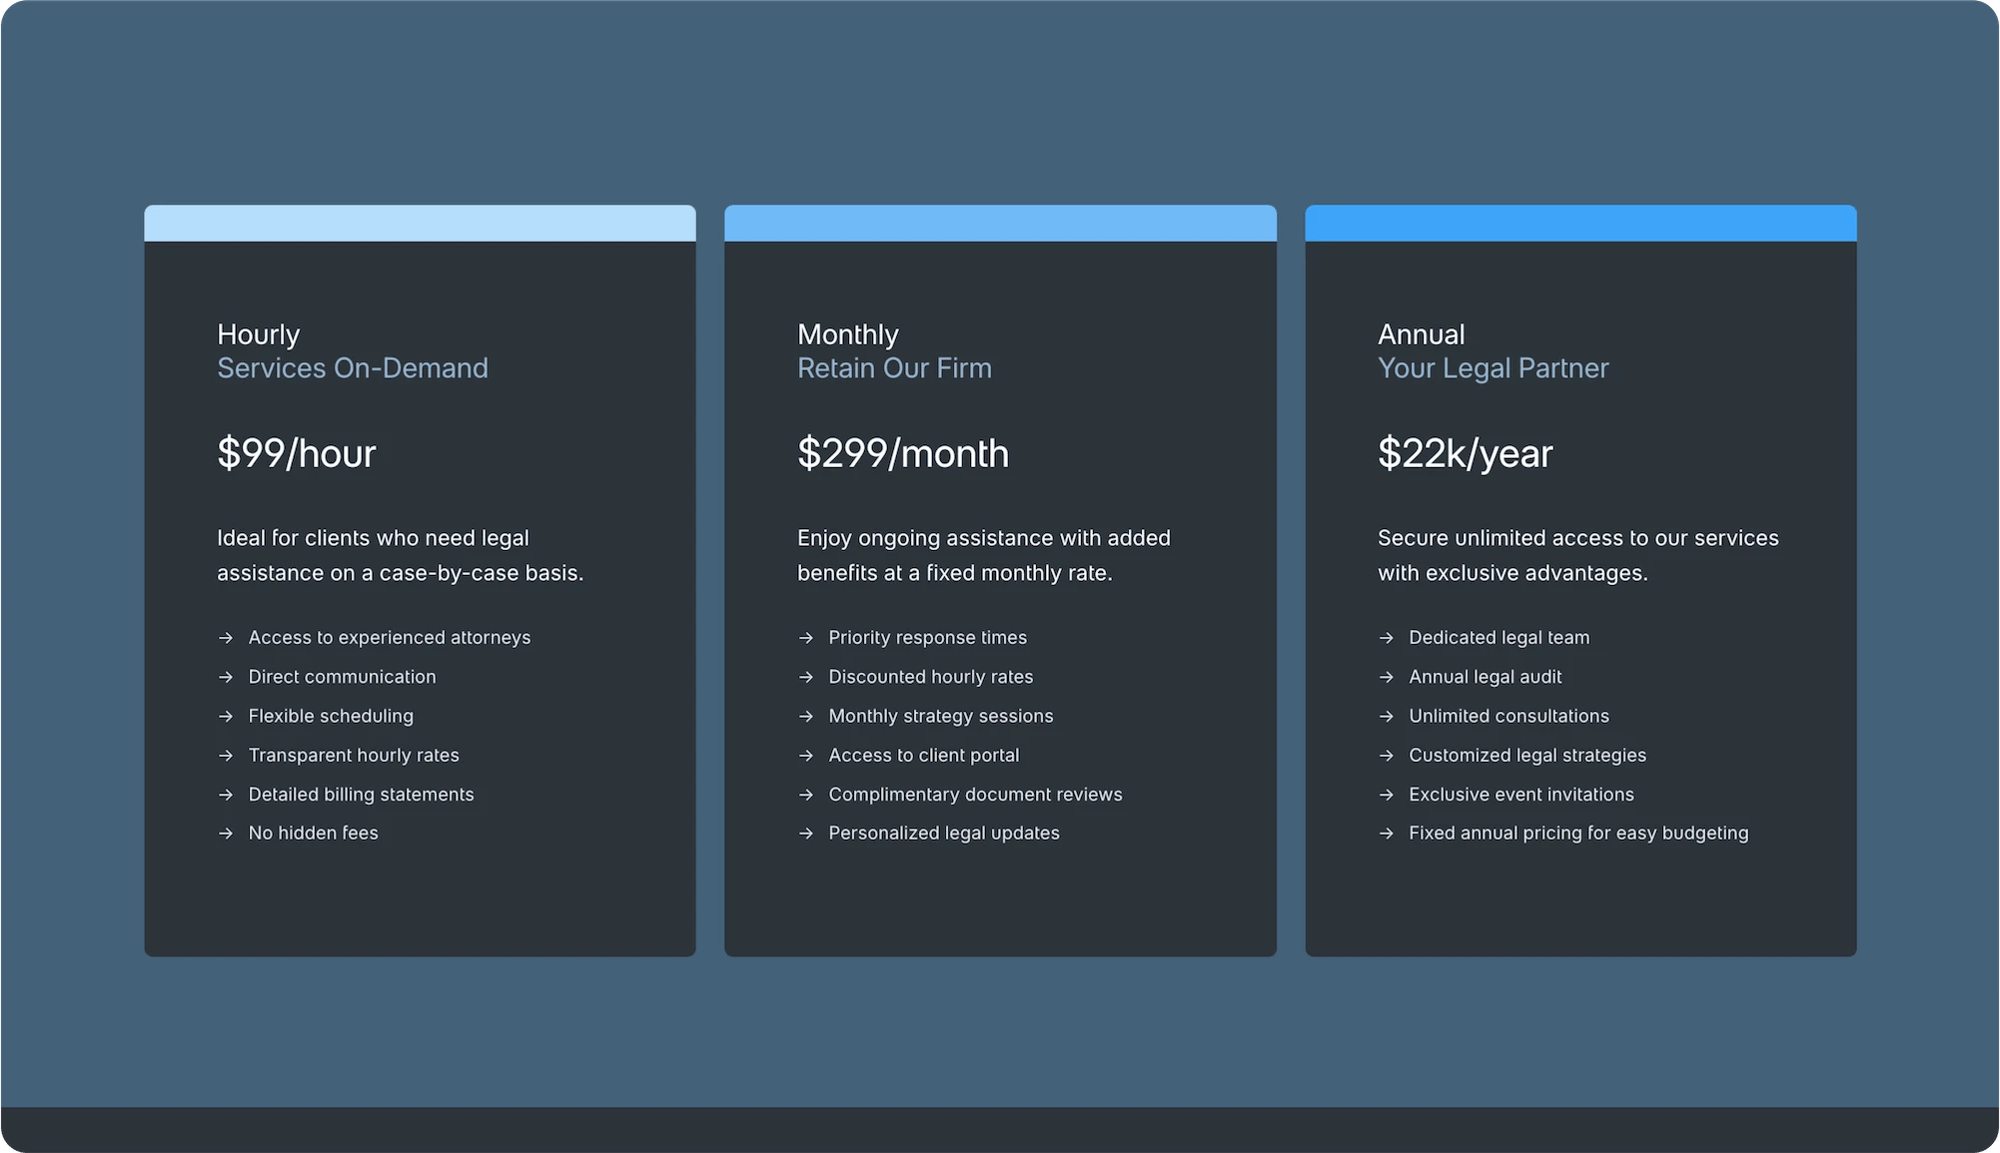The image size is (2000, 1153).
Task: Click arrow icon next to 'Direct communication'
Action: tap(226, 677)
